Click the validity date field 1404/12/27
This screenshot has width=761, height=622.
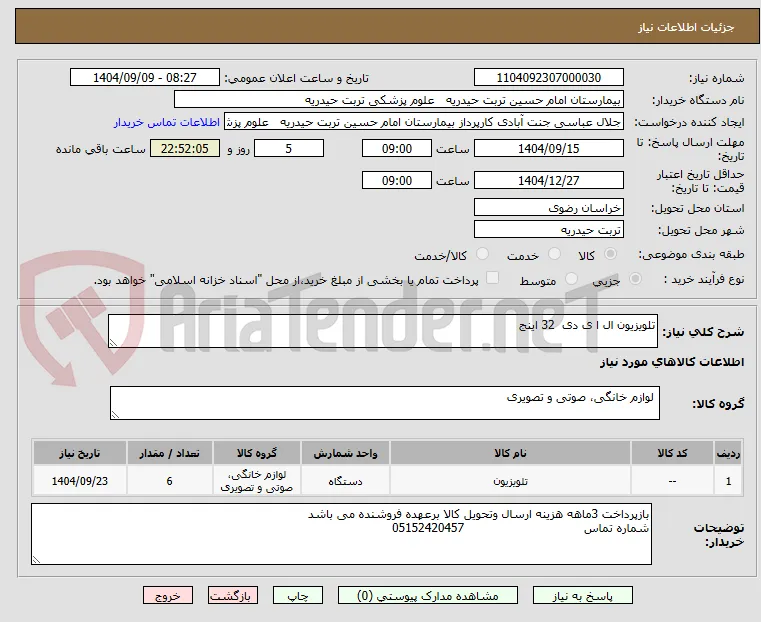tap(548, 180)
